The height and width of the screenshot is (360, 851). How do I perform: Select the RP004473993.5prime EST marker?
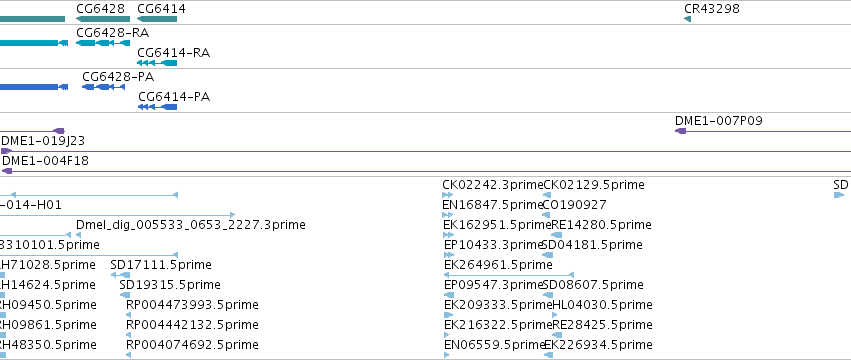coord(128,315)
